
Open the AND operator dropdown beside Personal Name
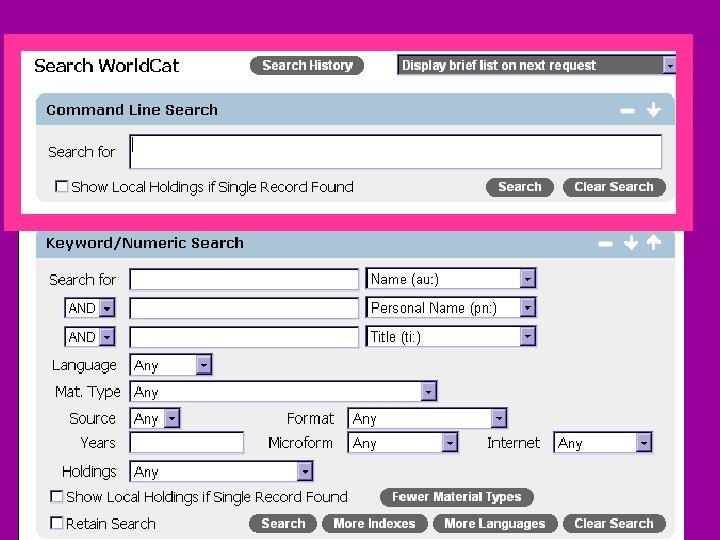[90, 308]
